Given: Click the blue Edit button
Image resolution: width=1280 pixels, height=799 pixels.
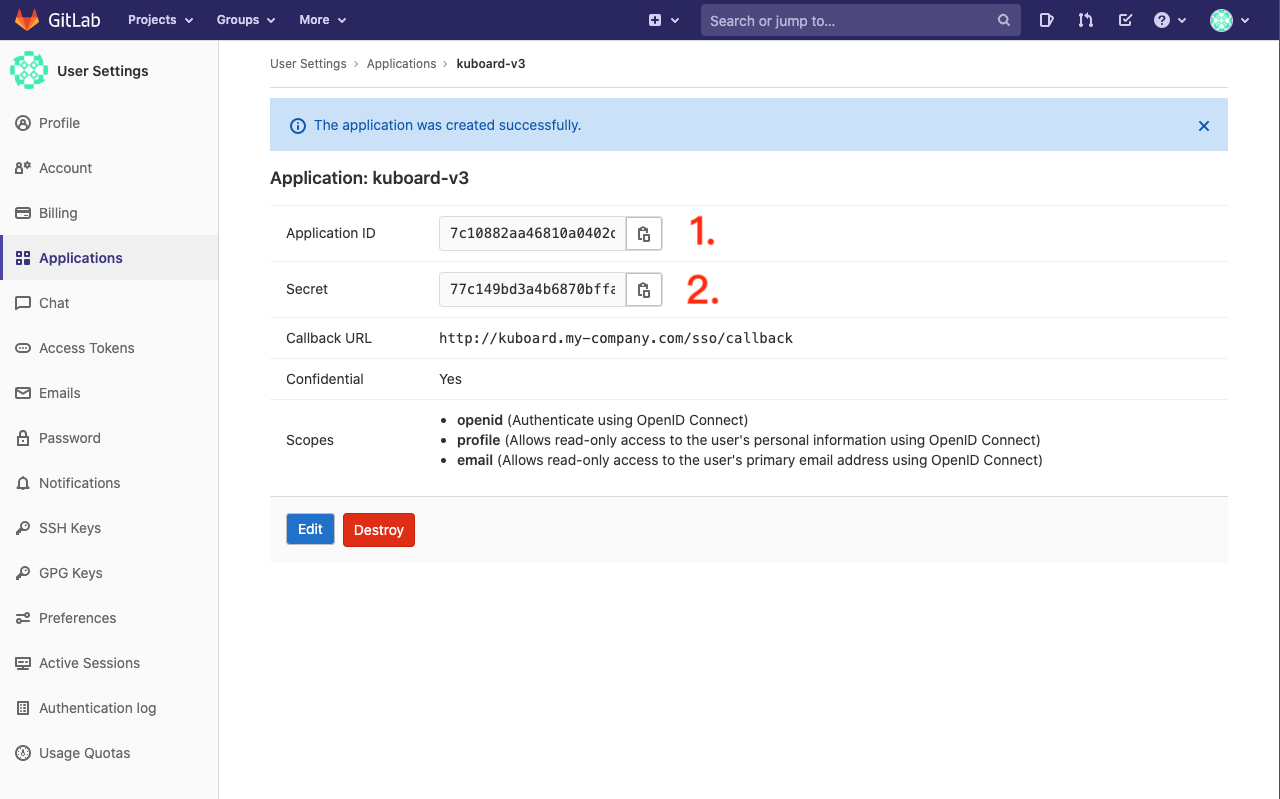Looking at the screenshot, I should [x=310, y=529].
